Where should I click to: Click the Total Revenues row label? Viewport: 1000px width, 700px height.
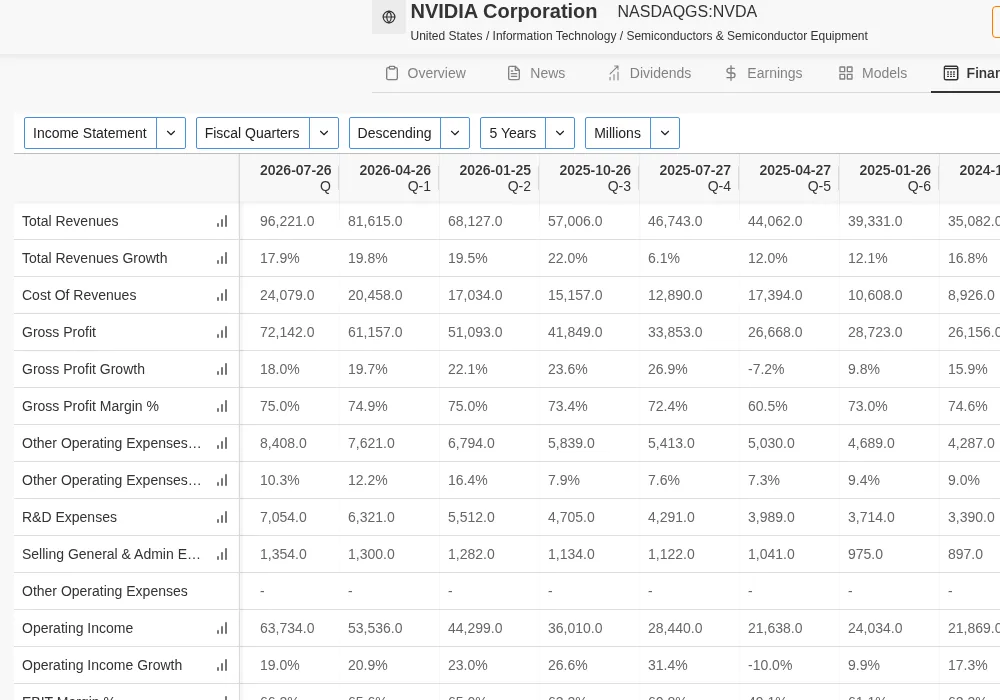pyautogui.click(x=70, y=221)
